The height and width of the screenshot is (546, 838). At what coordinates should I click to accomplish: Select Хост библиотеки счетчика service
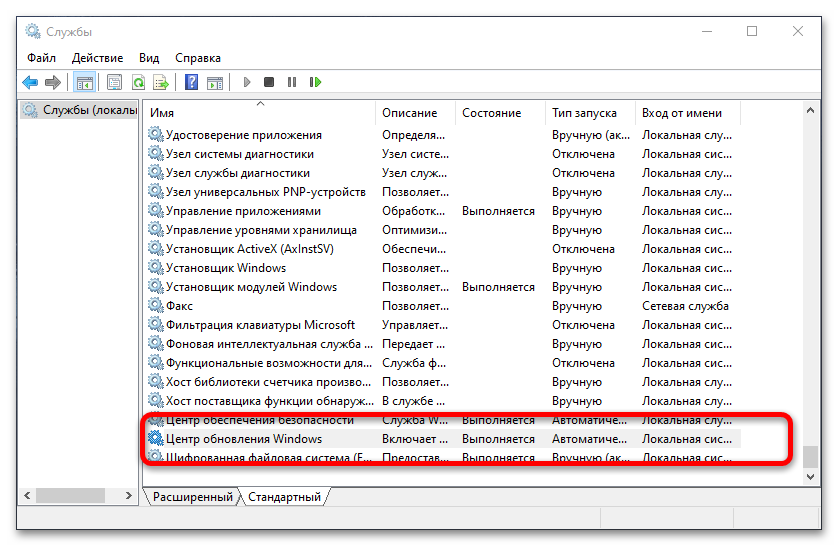tap(443, 382)
